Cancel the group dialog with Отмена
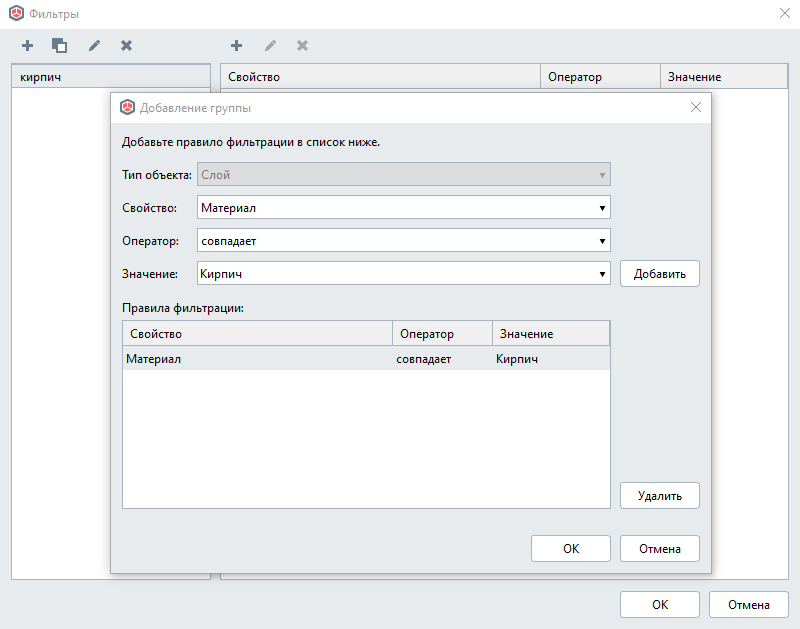 [x=659, y=548]
